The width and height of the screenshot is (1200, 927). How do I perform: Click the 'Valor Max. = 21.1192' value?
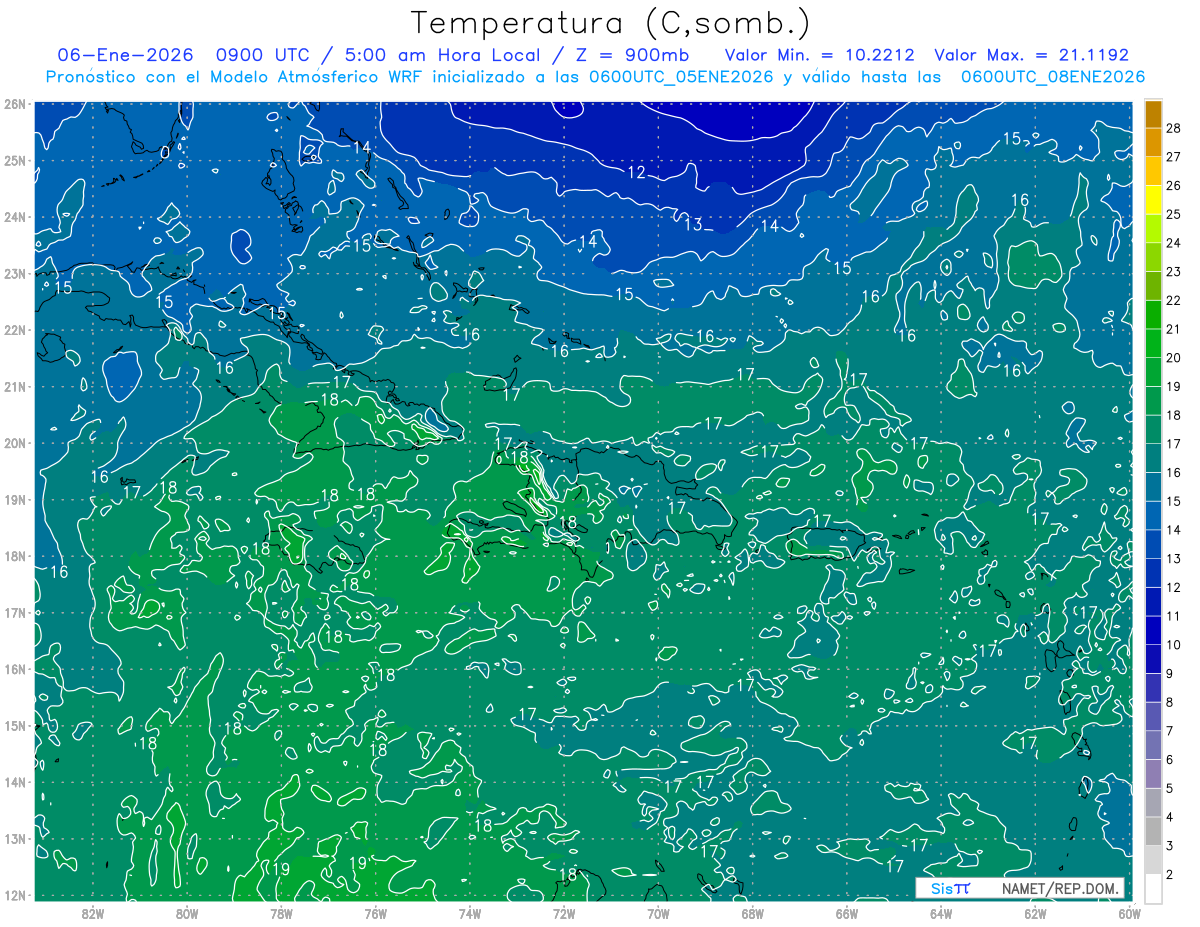pos(1031,55)
